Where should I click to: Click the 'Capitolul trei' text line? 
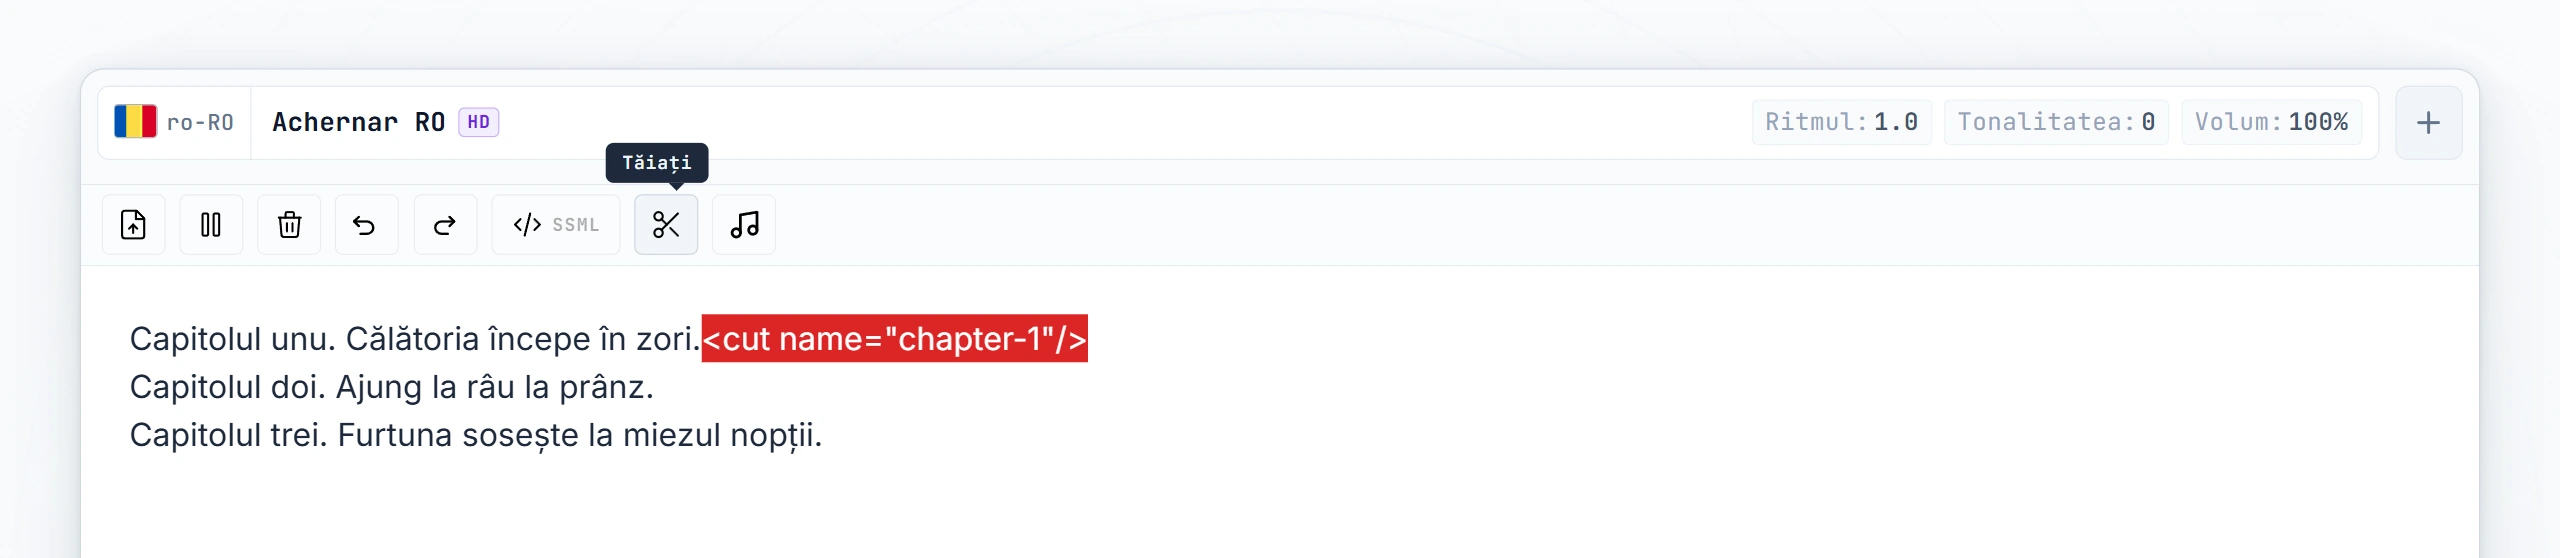(x=476, y=435)
